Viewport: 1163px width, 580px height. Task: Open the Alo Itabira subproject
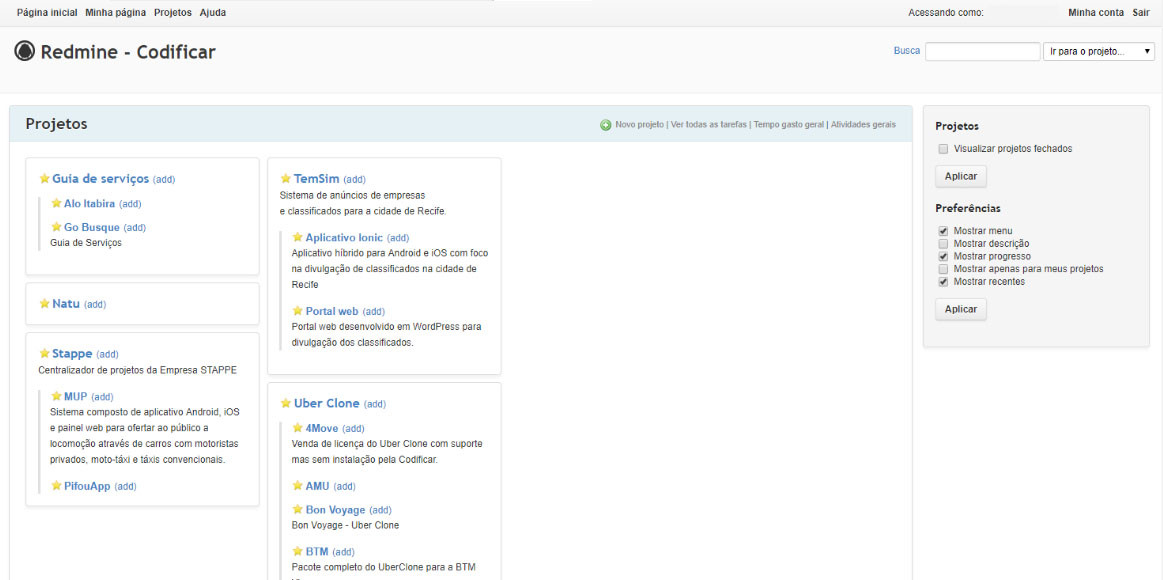click(x=90, y=203)
